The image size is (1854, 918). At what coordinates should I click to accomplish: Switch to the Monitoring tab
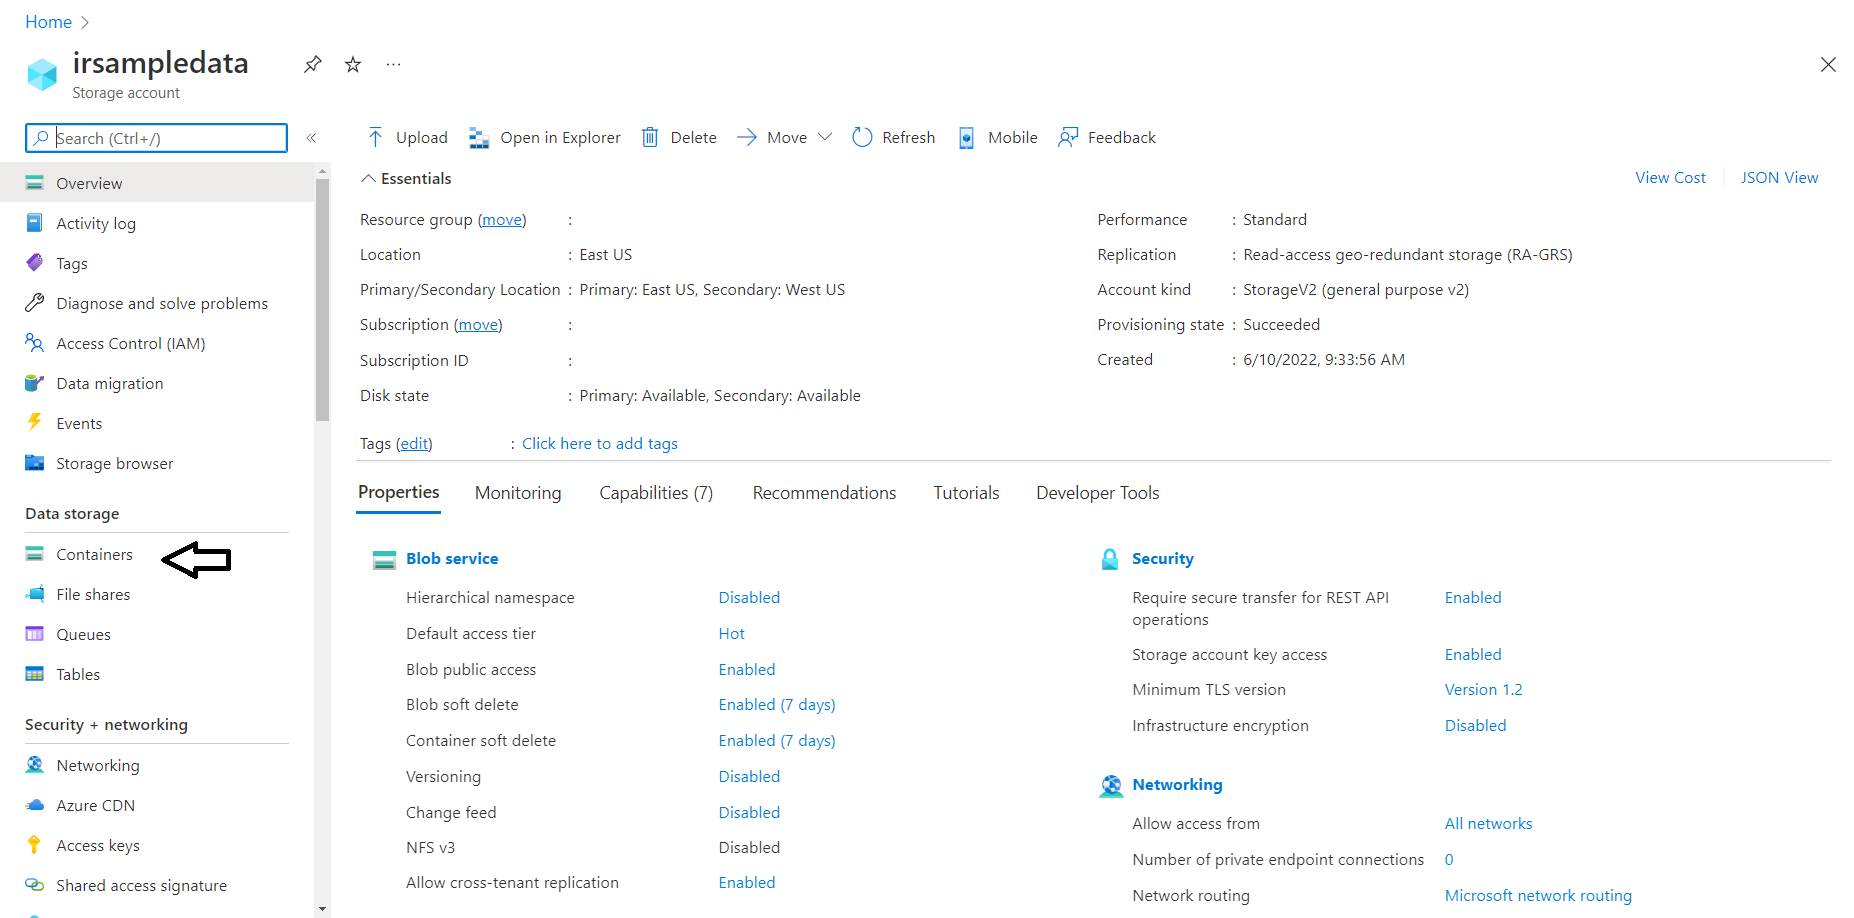pyautogui.click(x=517, y=492)
